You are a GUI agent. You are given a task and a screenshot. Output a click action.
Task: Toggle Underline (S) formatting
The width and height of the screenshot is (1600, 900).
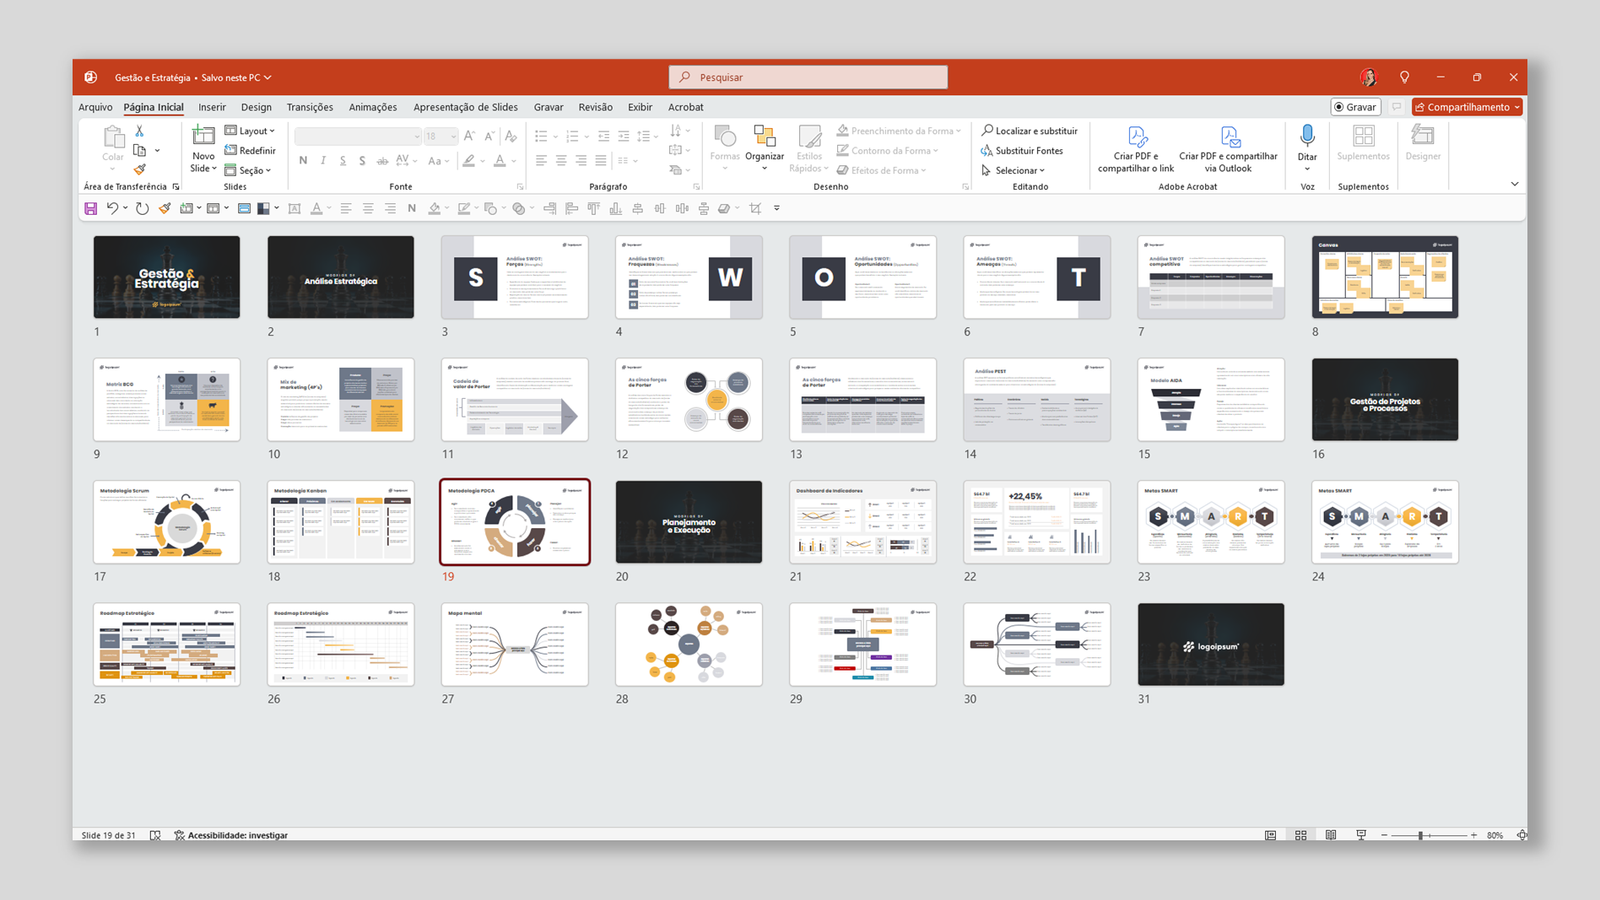(343, 160)
